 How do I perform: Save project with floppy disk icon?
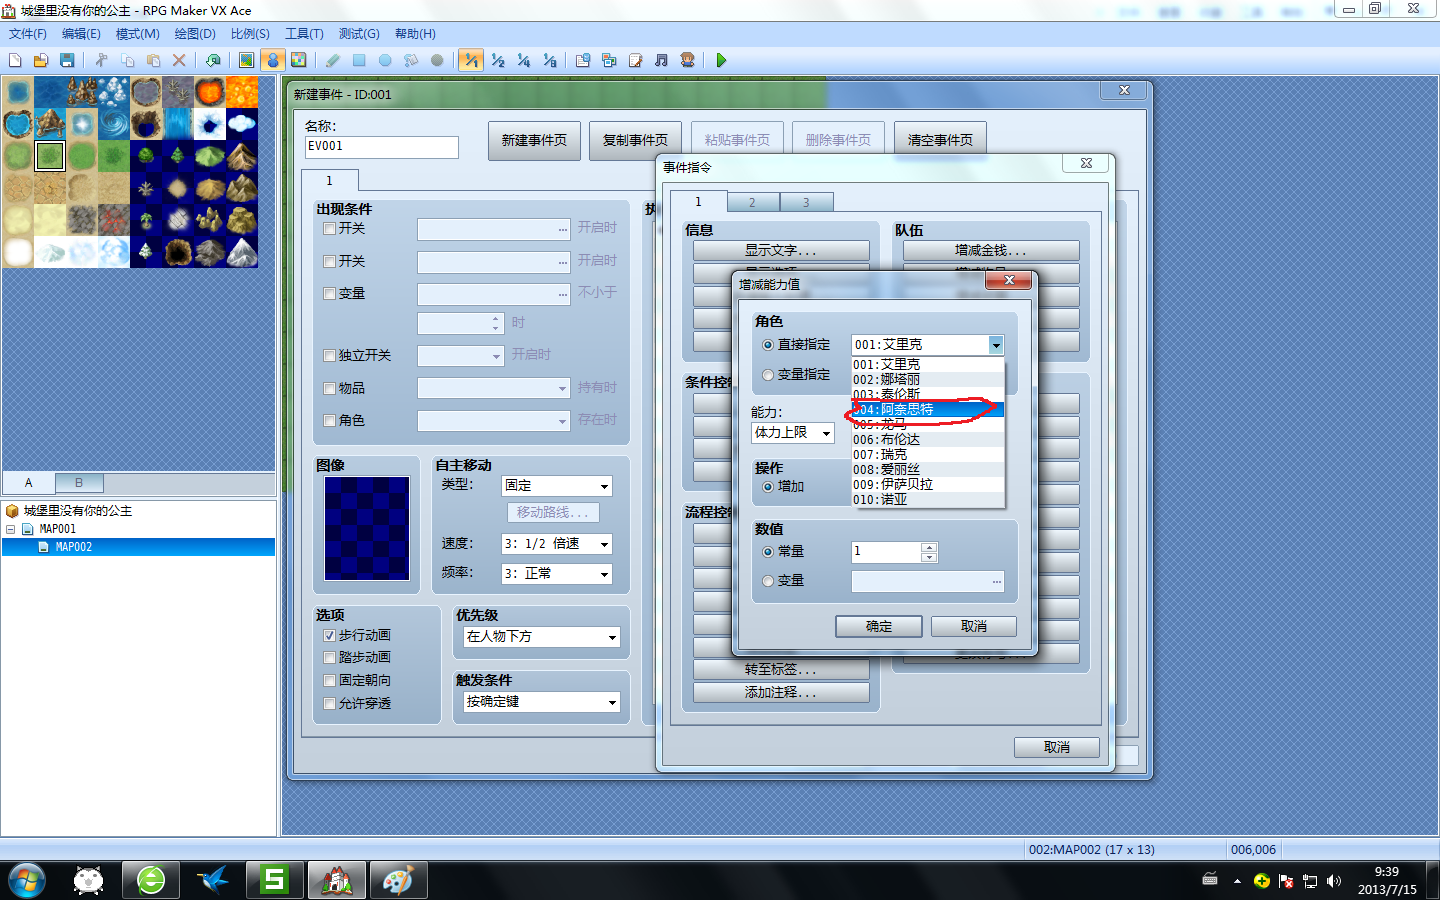click(x=67, y=60)
